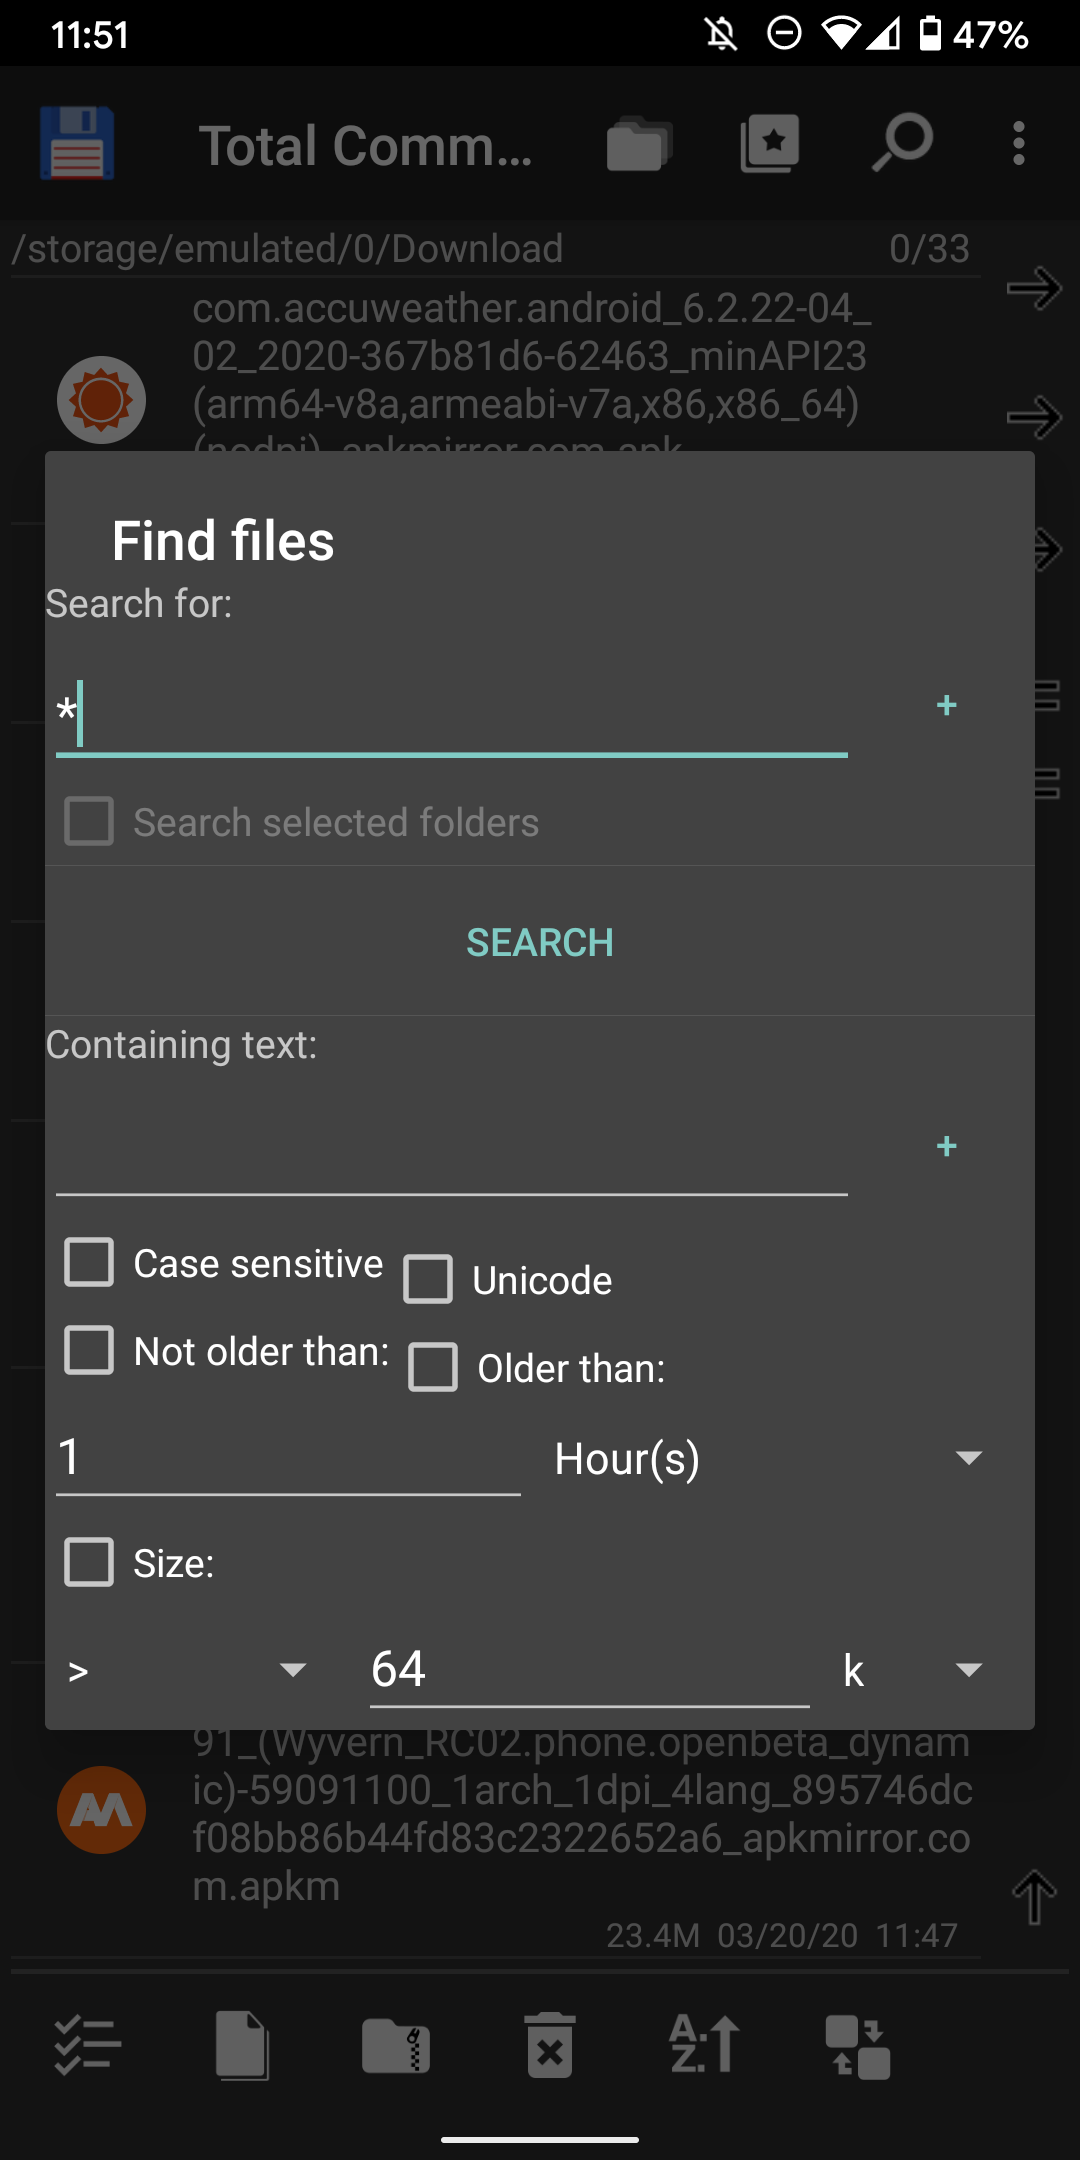Image resolution: width=1080 pixels, height=2160 pixels.
Task: Click the Total Commander floppy disk icon
Action: click(76, 144)
